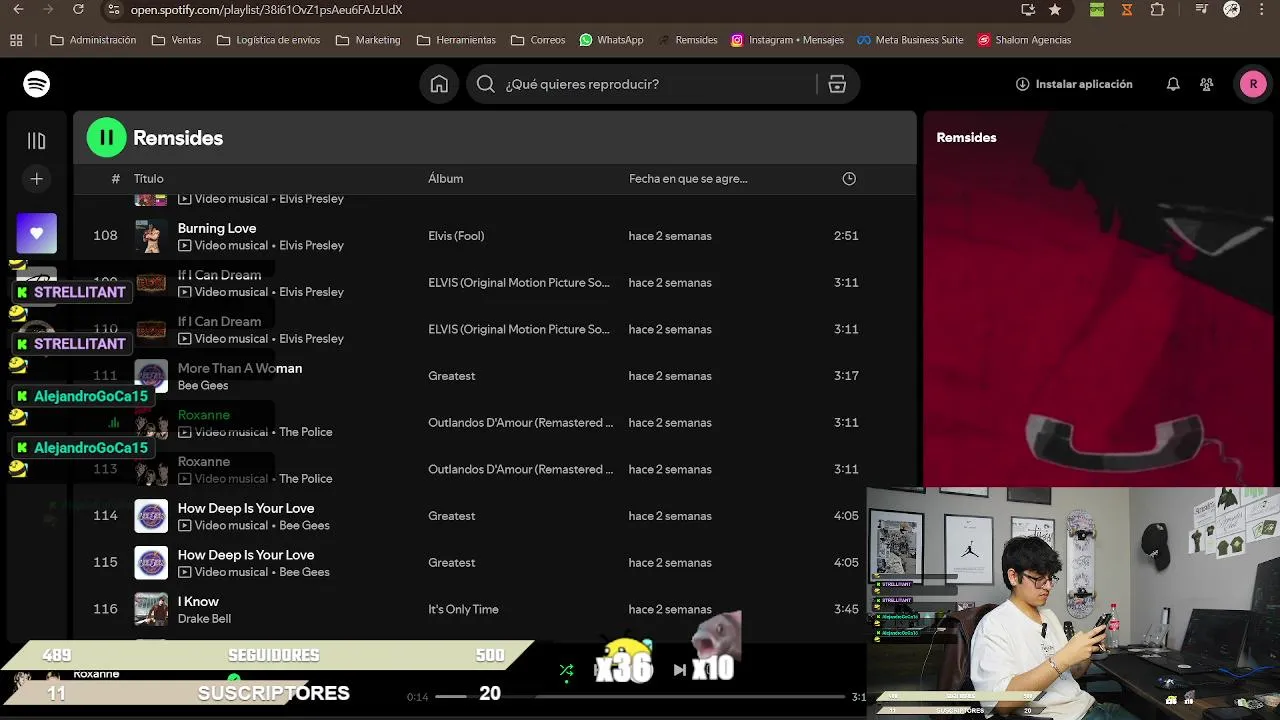Click the search magnifier icon

[x=486, y=84]
